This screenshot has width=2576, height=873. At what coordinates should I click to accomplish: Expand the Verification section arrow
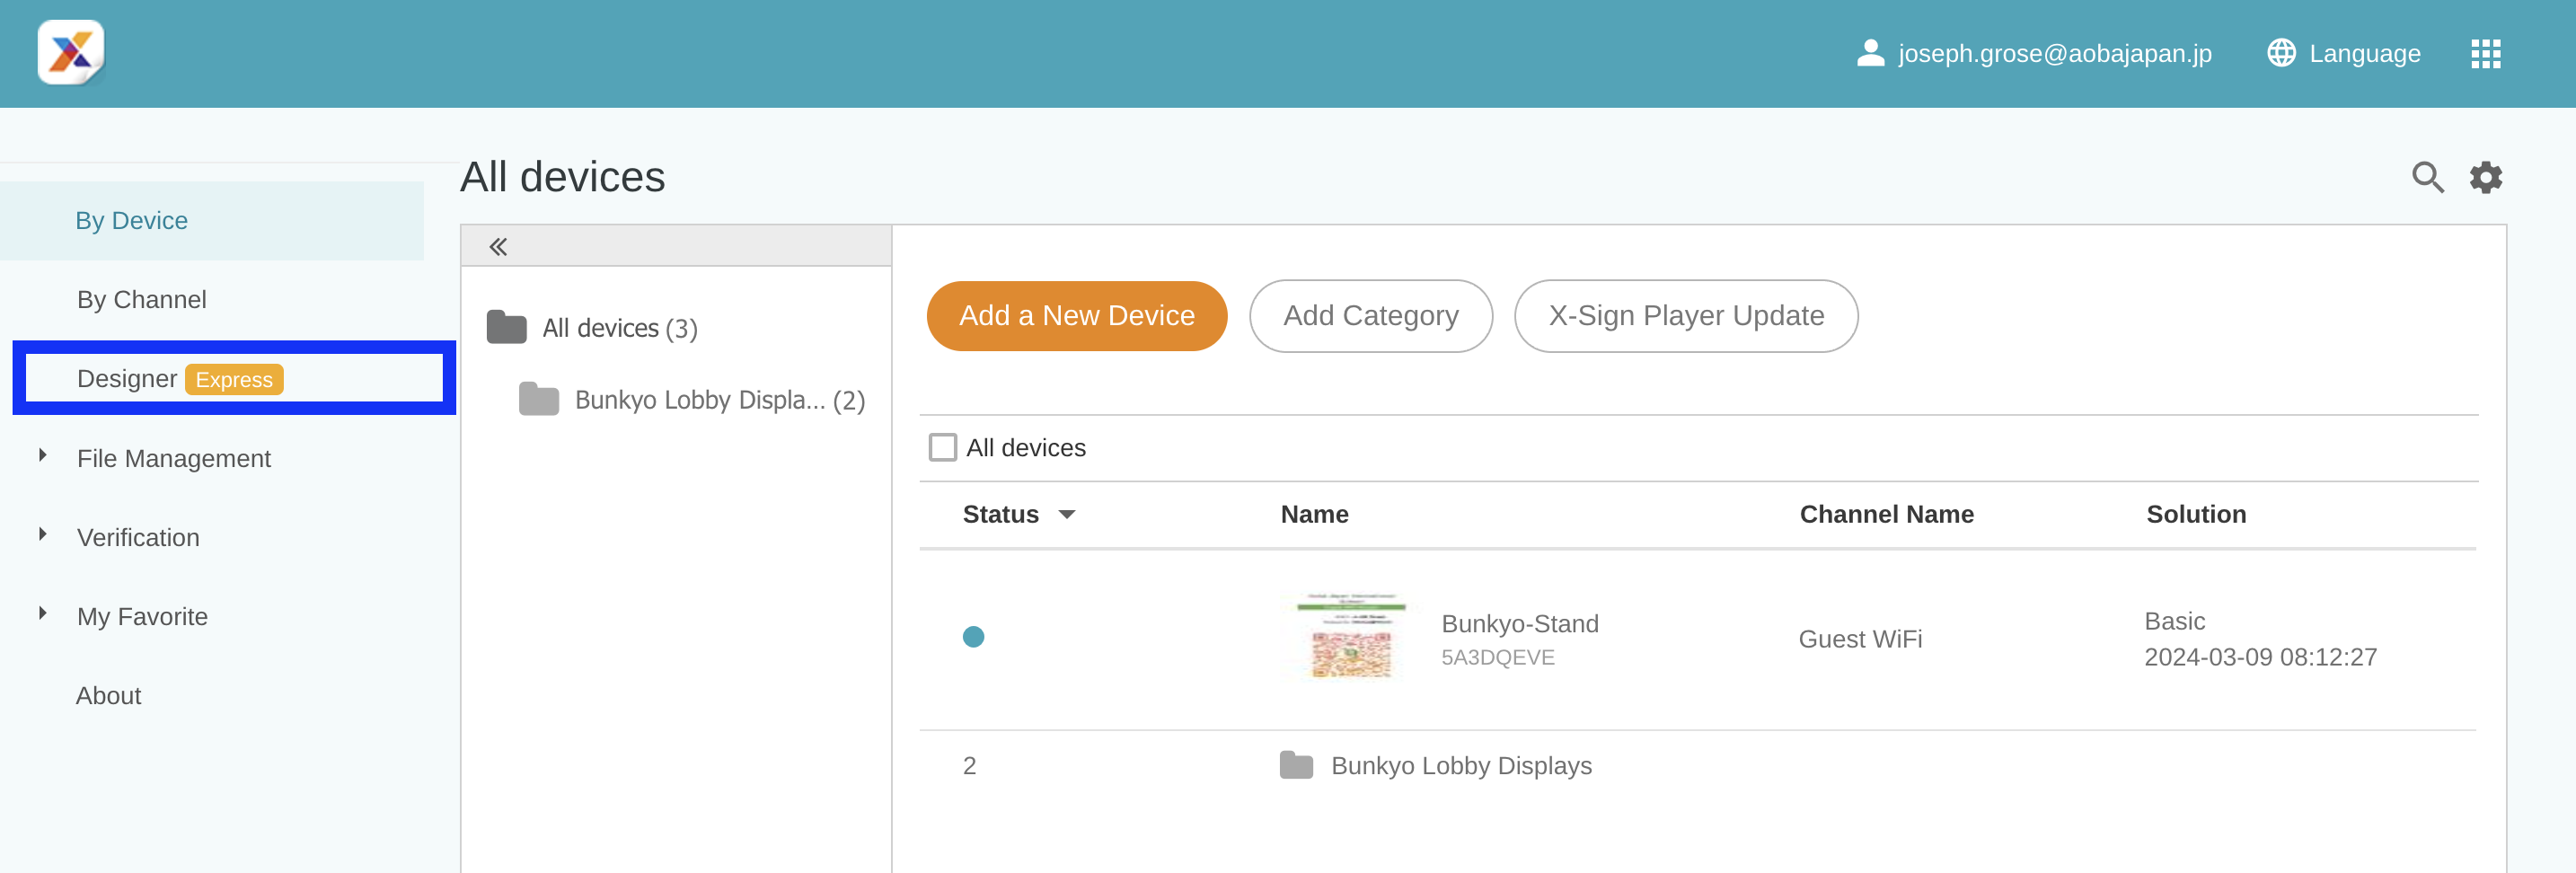[x=43, y=535]
